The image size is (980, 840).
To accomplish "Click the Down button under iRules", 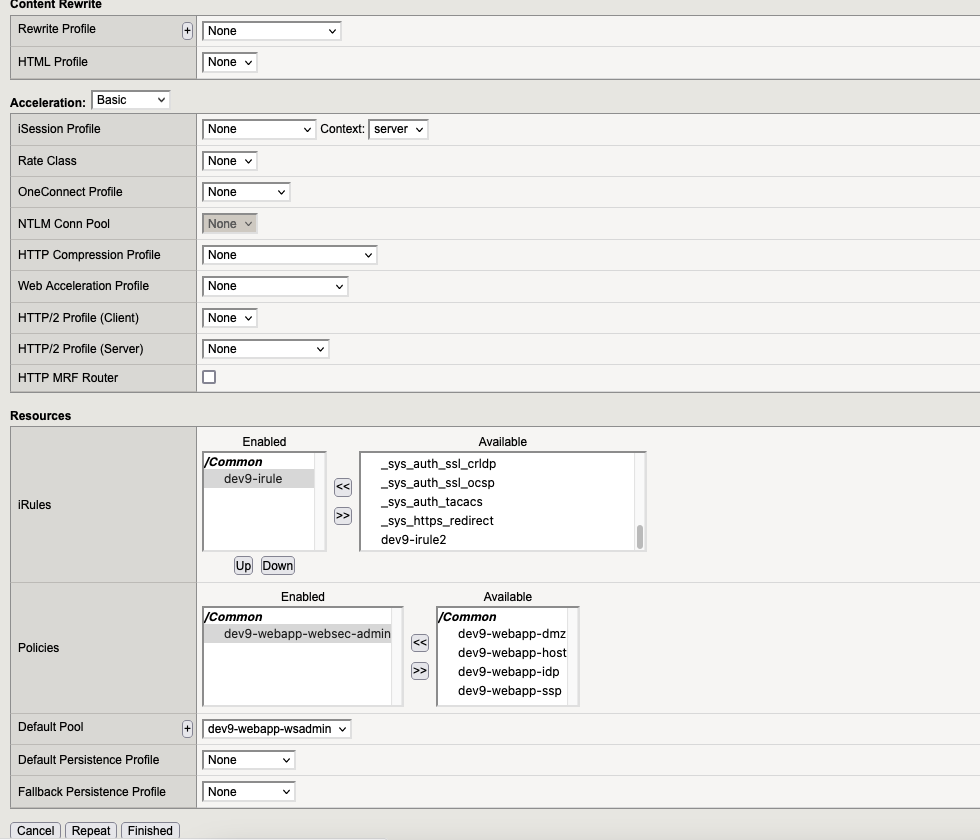I will click(278, 566).
